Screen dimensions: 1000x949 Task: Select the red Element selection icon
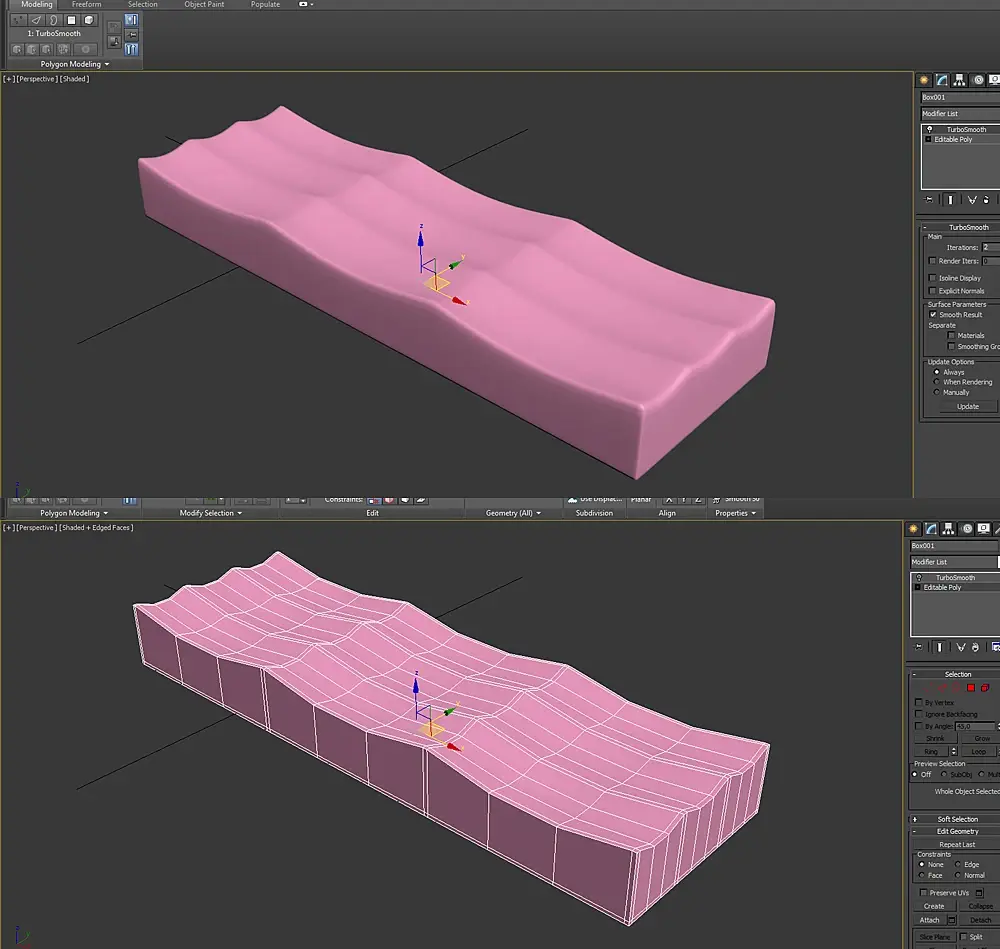[x=985, y=688]
